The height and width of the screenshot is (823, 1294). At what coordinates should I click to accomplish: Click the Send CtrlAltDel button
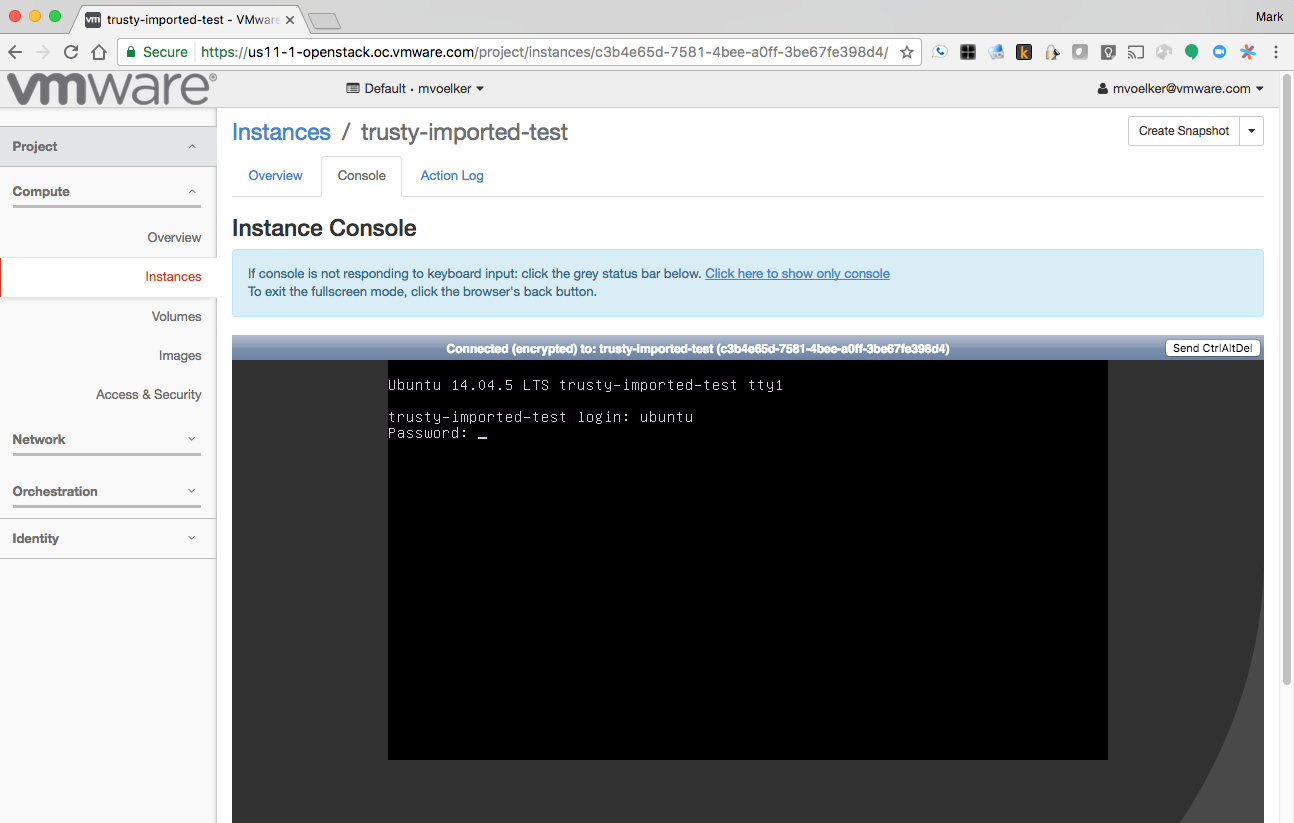click(x=1213, y=348)
